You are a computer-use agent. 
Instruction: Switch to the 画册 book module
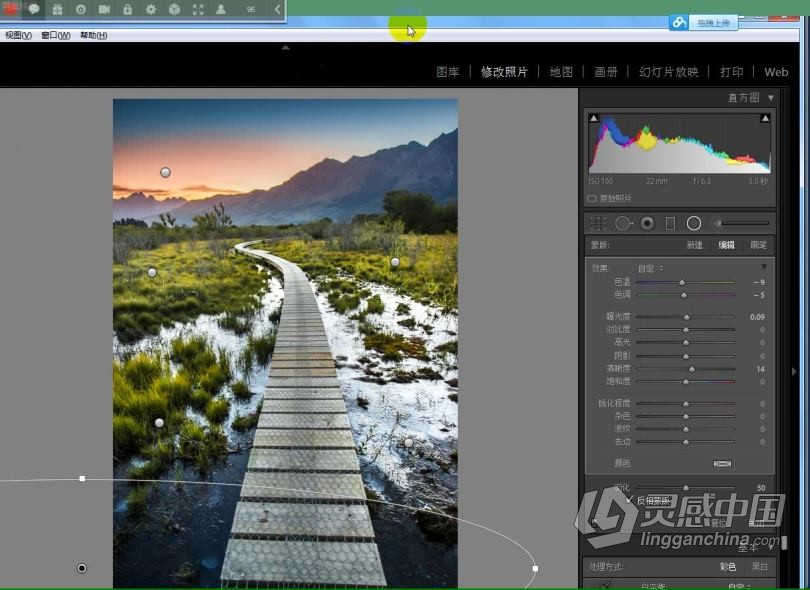pos(605,72)
